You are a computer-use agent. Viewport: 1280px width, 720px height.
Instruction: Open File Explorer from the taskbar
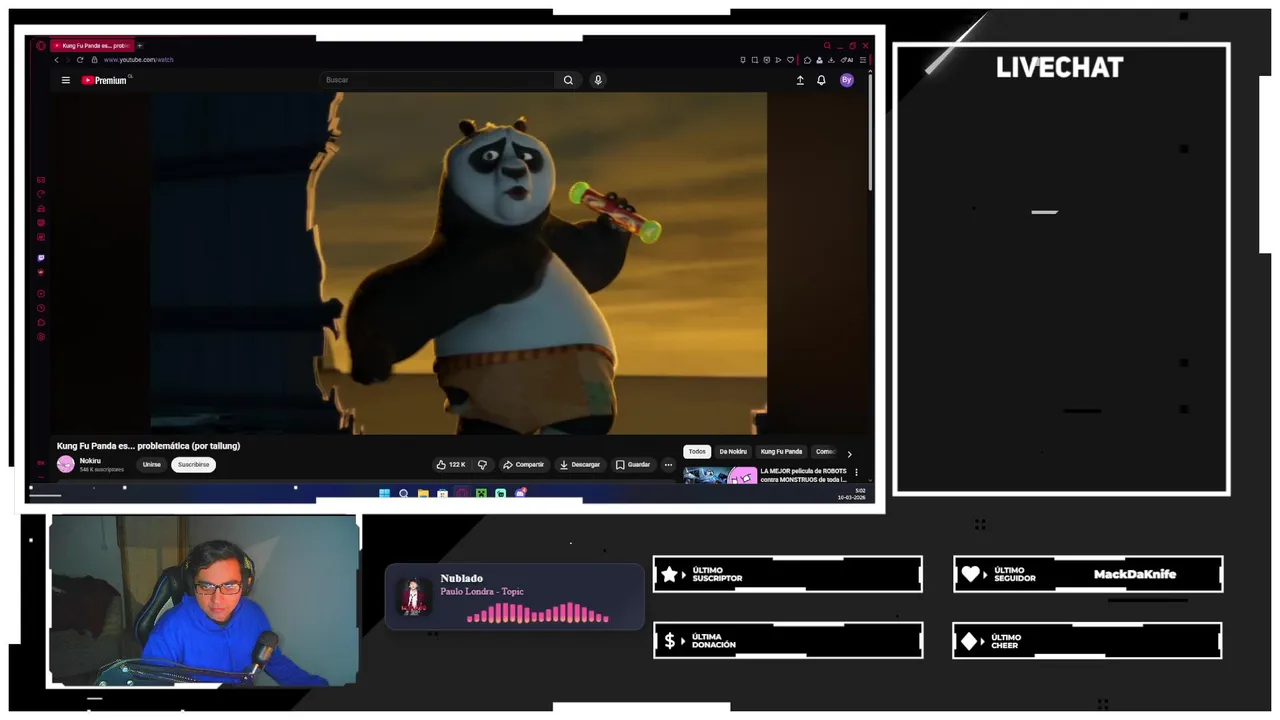(423, 493)
